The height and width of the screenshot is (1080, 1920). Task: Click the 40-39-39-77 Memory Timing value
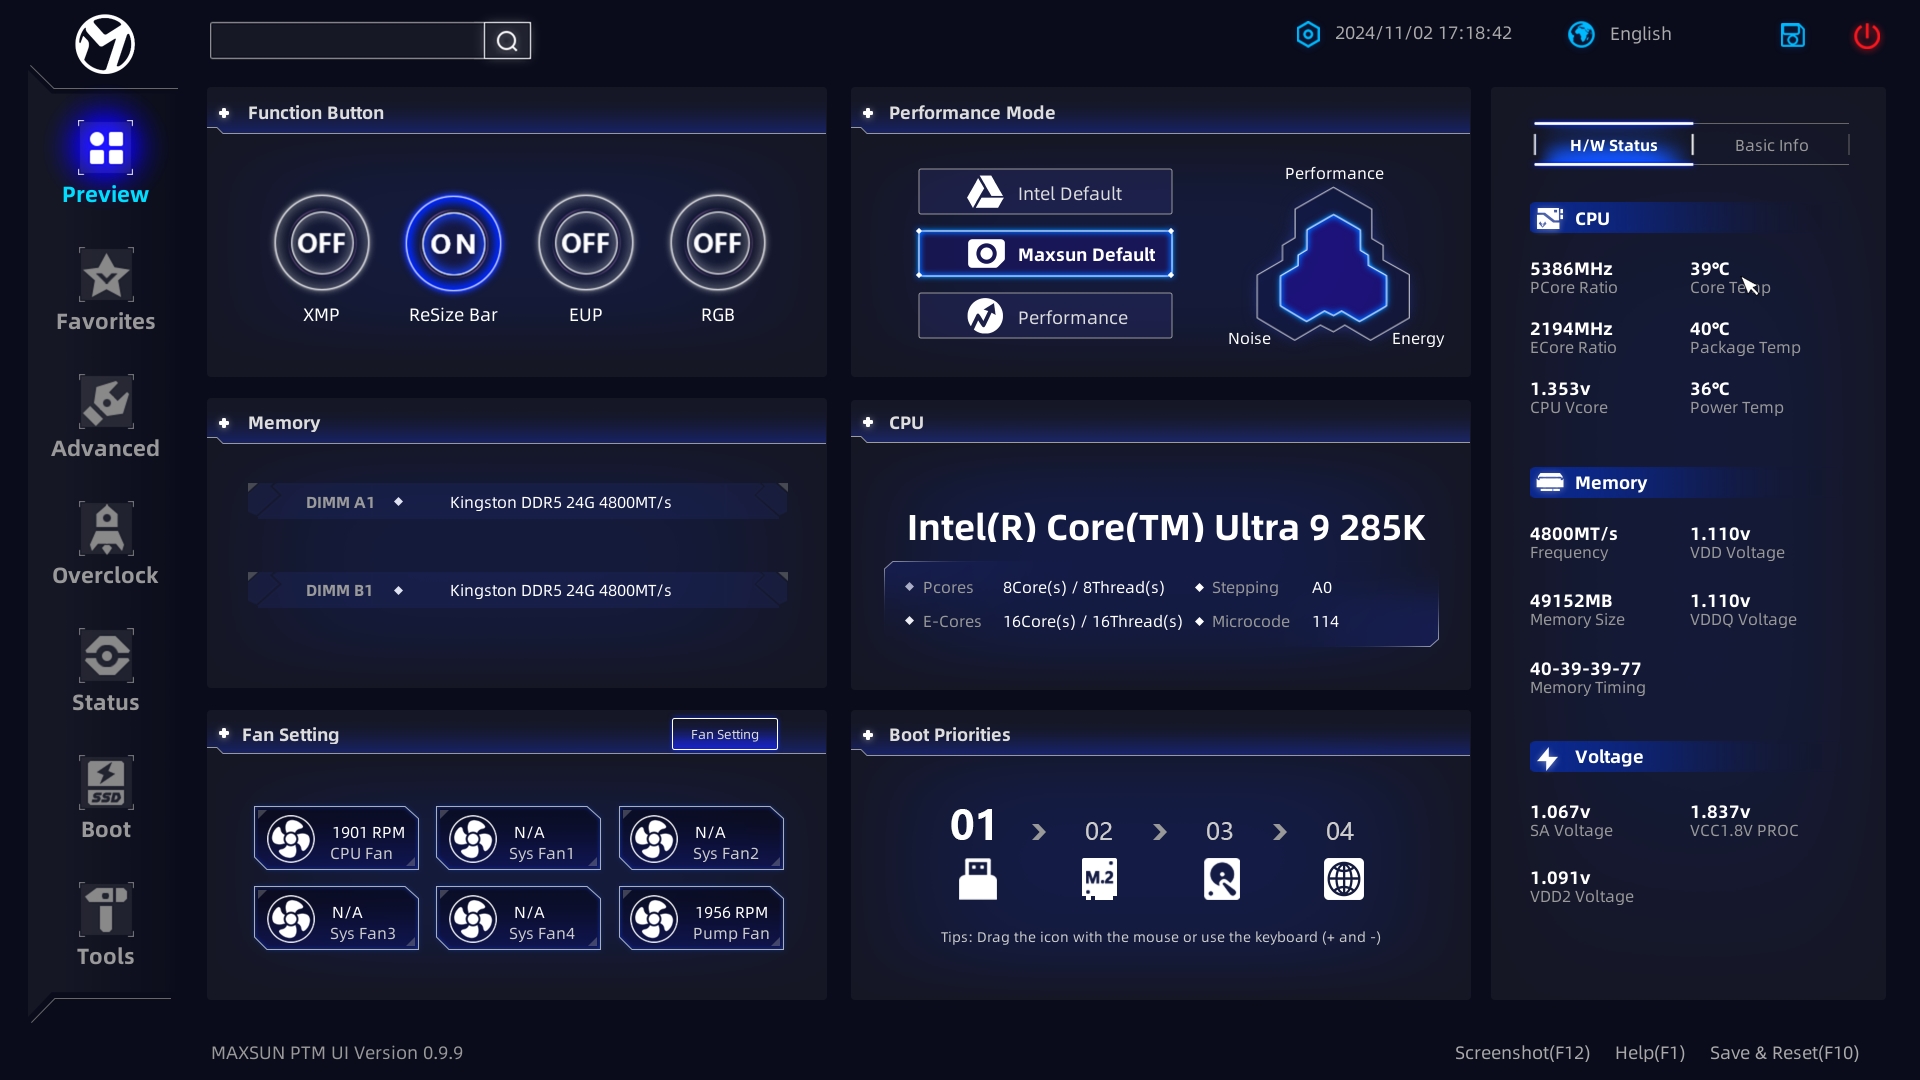click(1585, 669)
